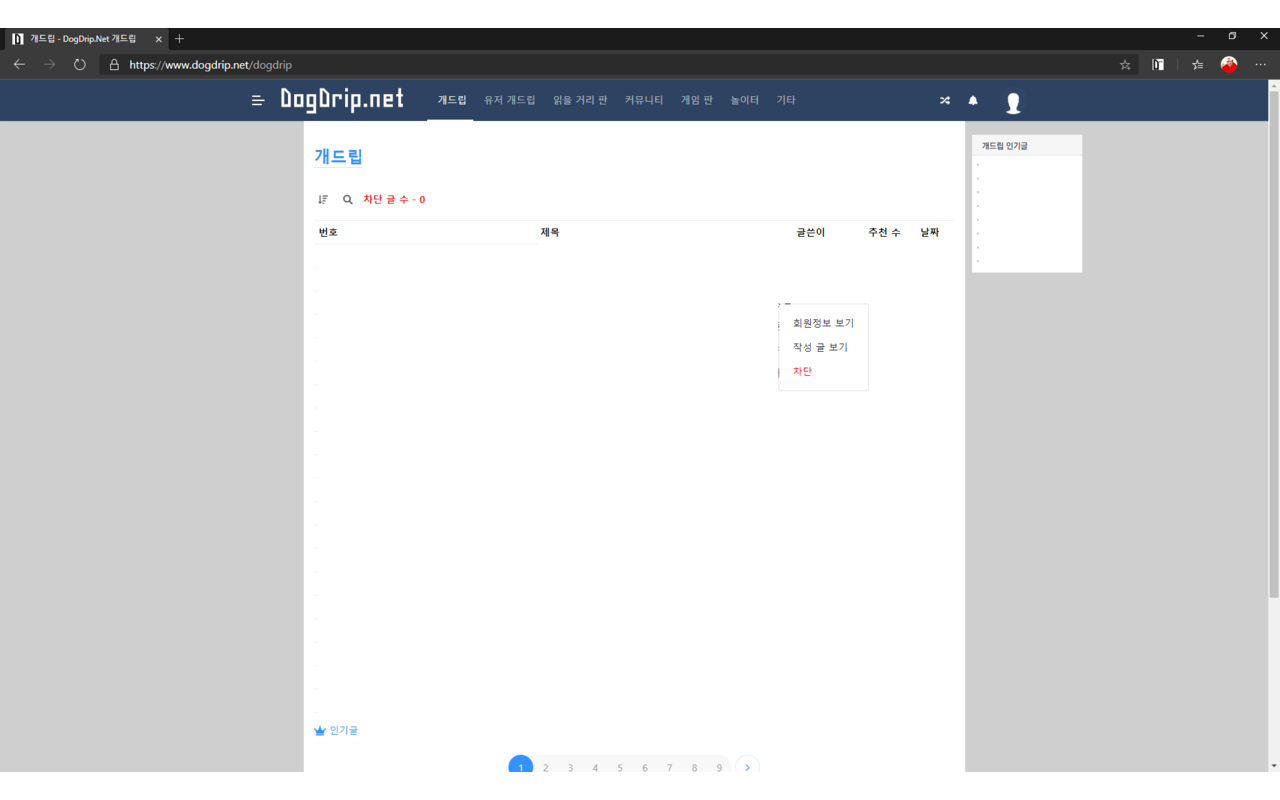This screenshot has height=800, width=1280.
Task: Click the magnifier search icon above the list
Action: 348,200
